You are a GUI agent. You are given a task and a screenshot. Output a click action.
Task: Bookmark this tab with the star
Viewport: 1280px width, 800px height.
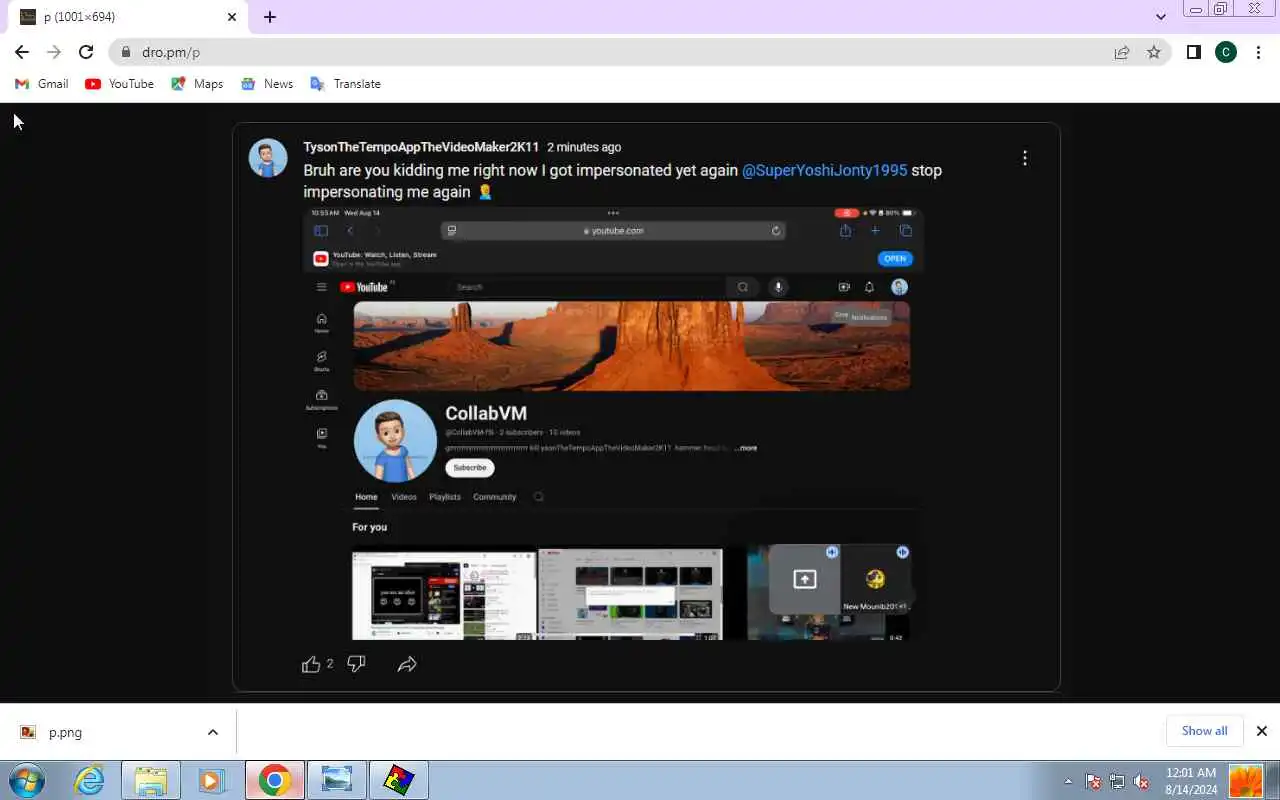(x=1154, y=52)
